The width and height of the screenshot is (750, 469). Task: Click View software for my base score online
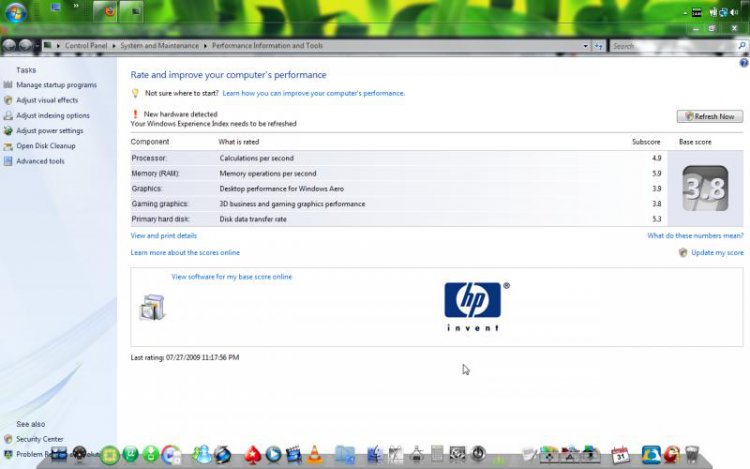pyautogui.click(x=232, y=277)
